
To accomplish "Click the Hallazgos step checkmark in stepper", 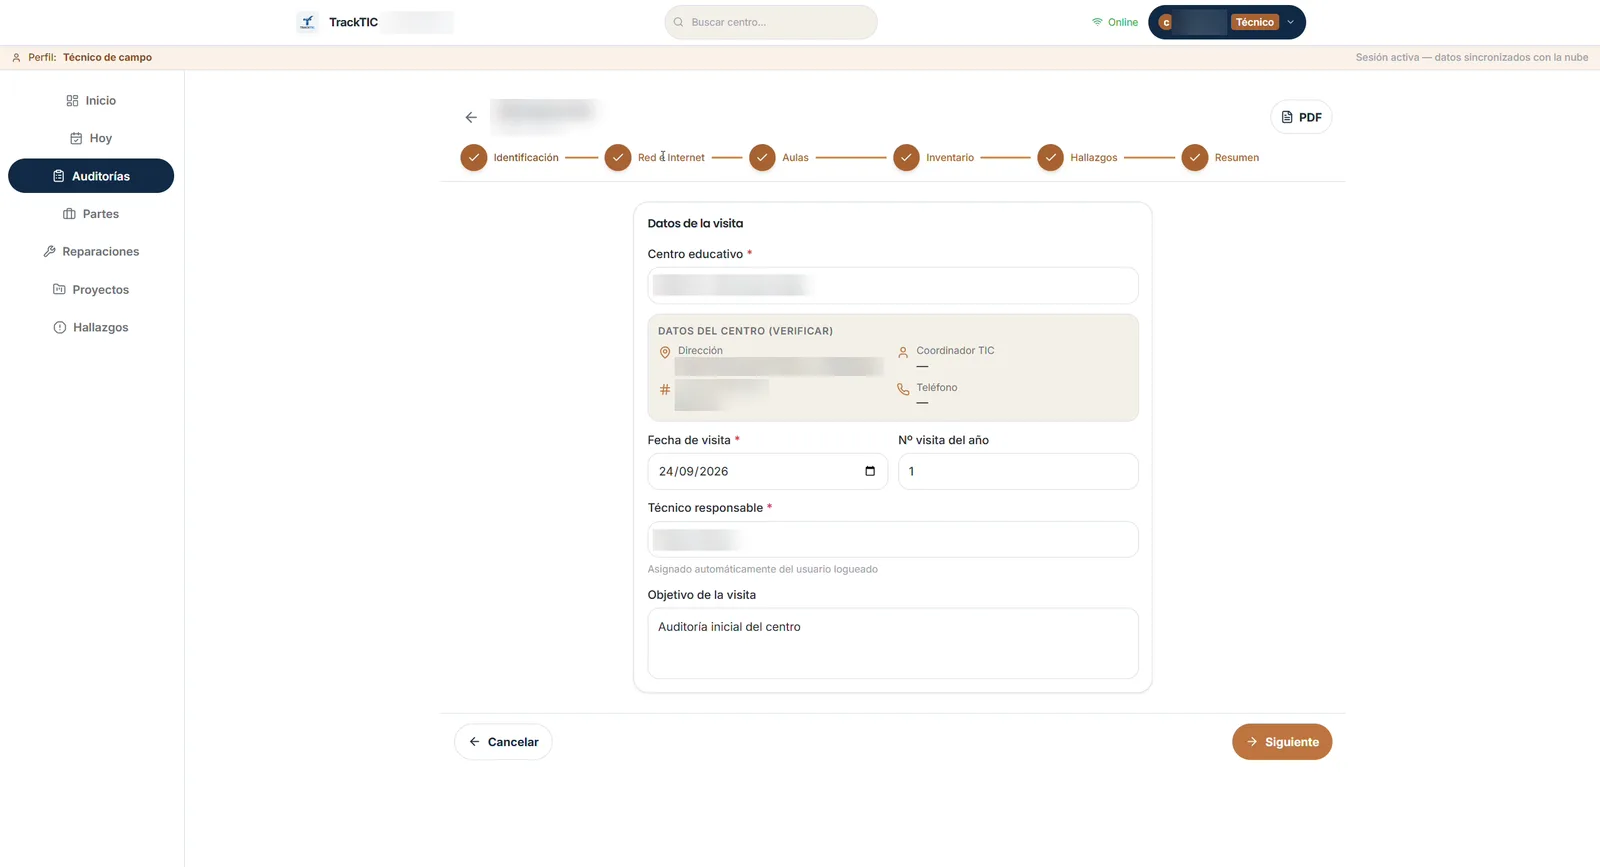I will coord(1050,158).
